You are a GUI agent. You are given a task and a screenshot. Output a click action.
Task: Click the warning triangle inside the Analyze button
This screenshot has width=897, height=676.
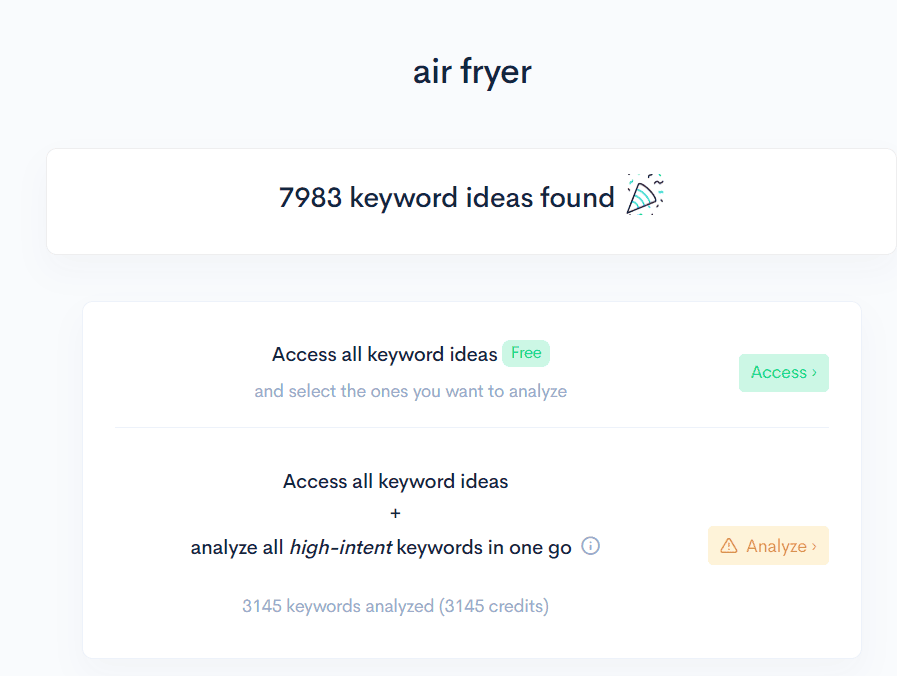728,545
